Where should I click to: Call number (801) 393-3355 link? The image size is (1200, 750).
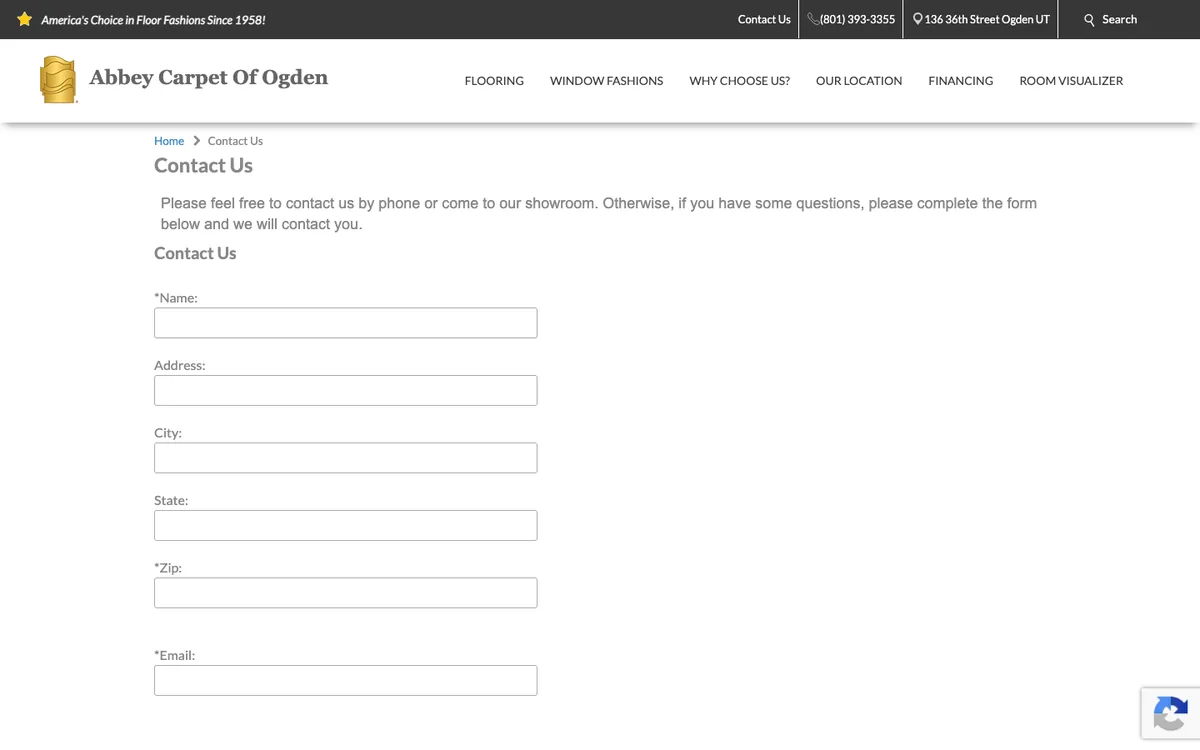click(857, 19)
